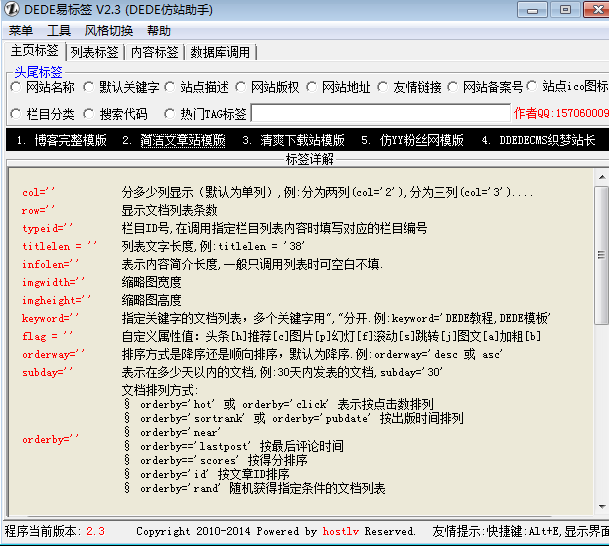Select the 网站版权 radio option
The width and height of the screenshot is (609, 546).
[x=240, y=87]
